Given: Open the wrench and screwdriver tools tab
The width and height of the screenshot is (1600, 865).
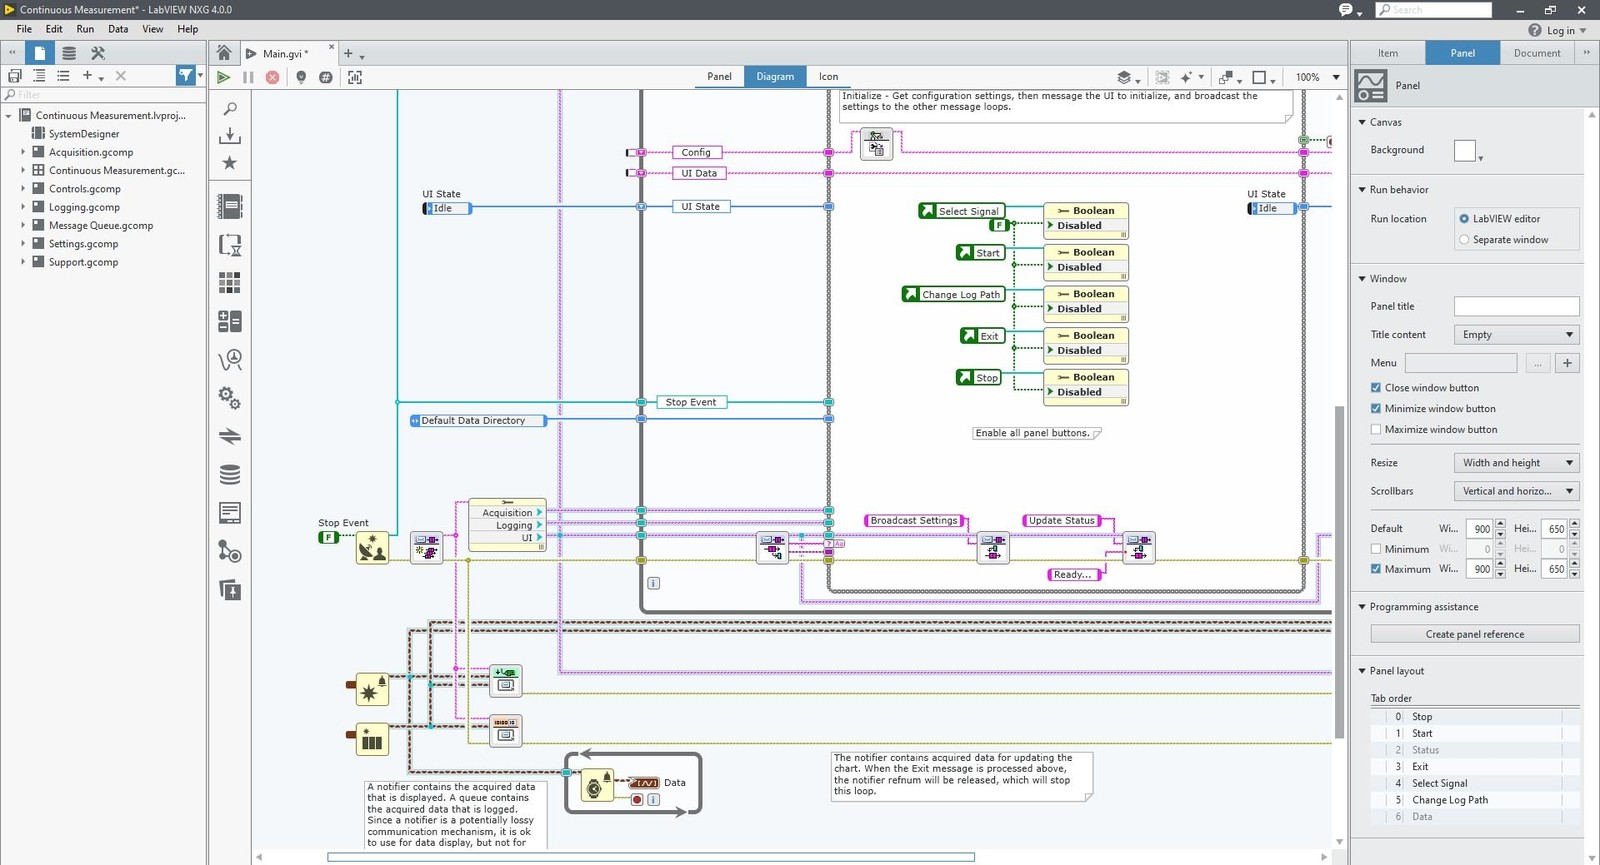Looking at the screenshot, I should pos(98,53).
